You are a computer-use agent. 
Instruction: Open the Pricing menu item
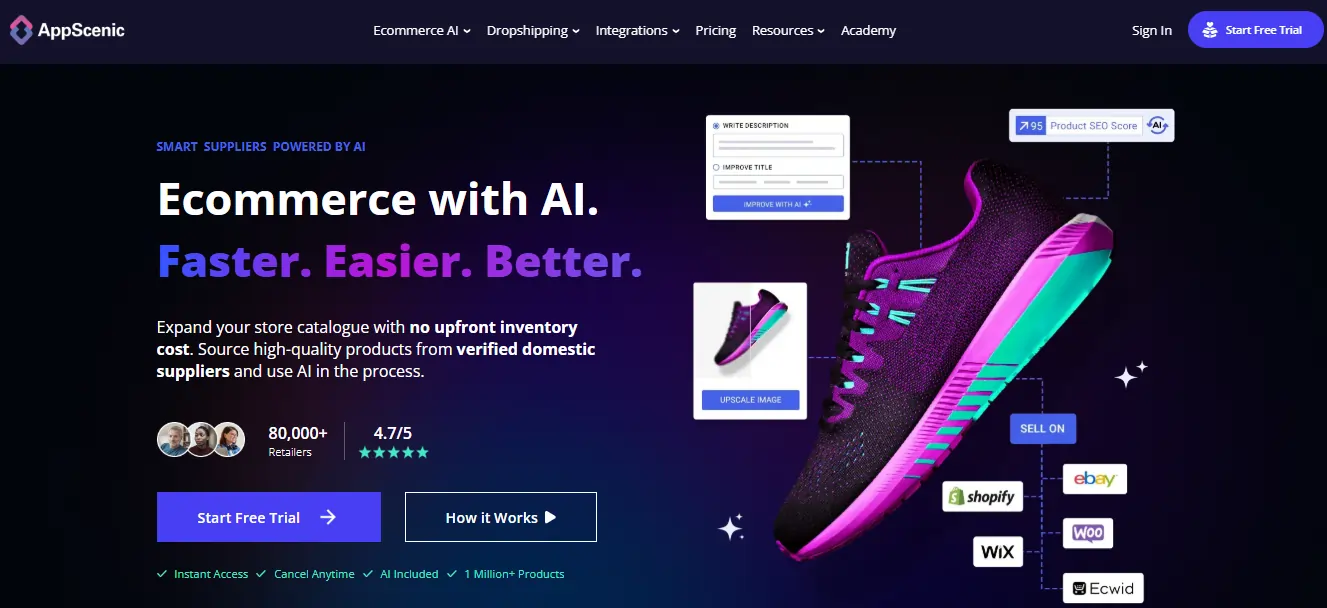click(x=716, y=31)
